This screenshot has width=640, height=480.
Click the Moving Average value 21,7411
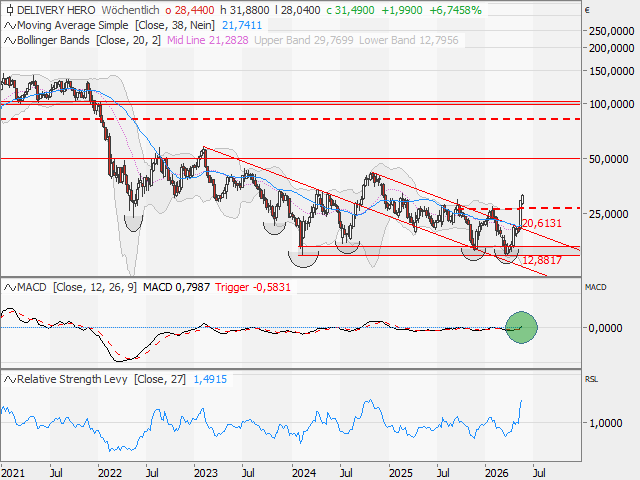click(242, 25)
